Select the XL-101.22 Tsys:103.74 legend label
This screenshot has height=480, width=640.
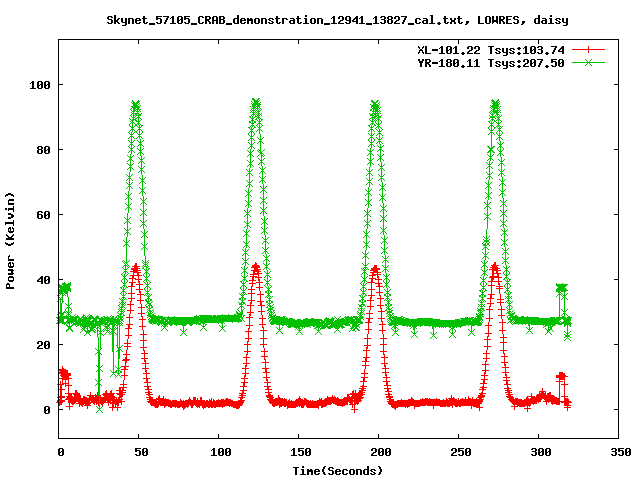491,50
